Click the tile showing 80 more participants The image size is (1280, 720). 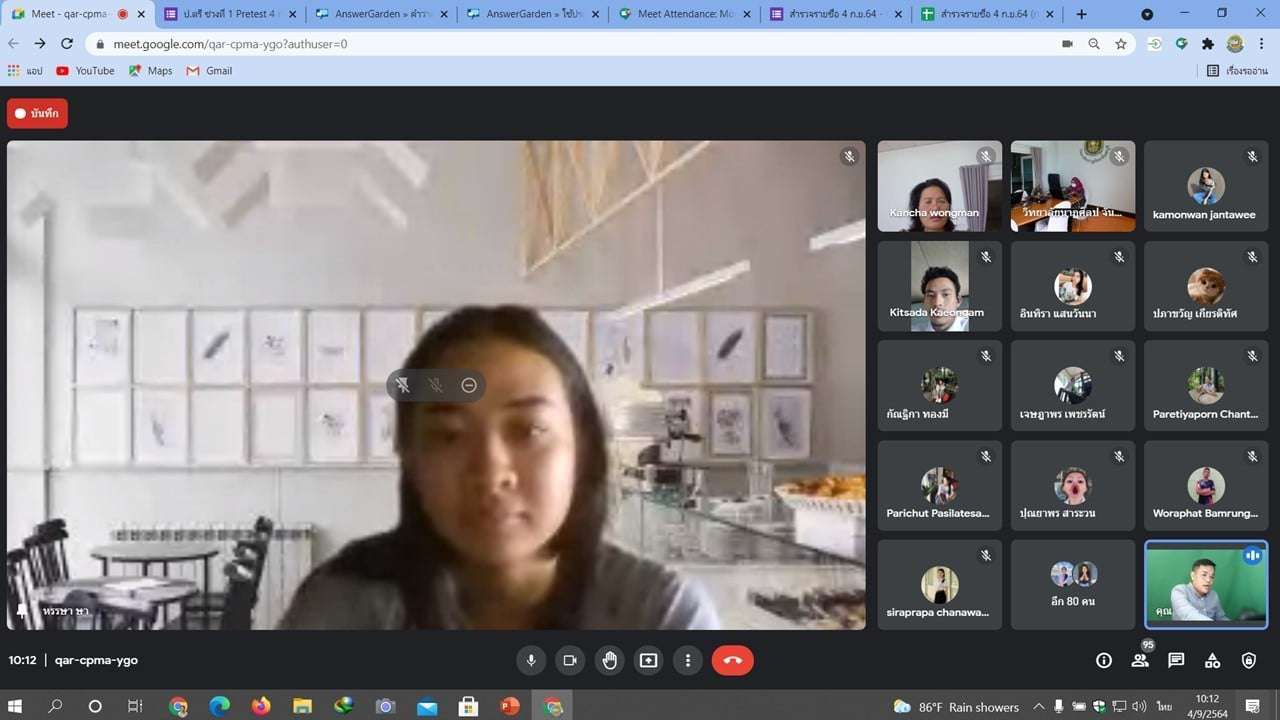pyautogui.click(x=1072, y=585)
